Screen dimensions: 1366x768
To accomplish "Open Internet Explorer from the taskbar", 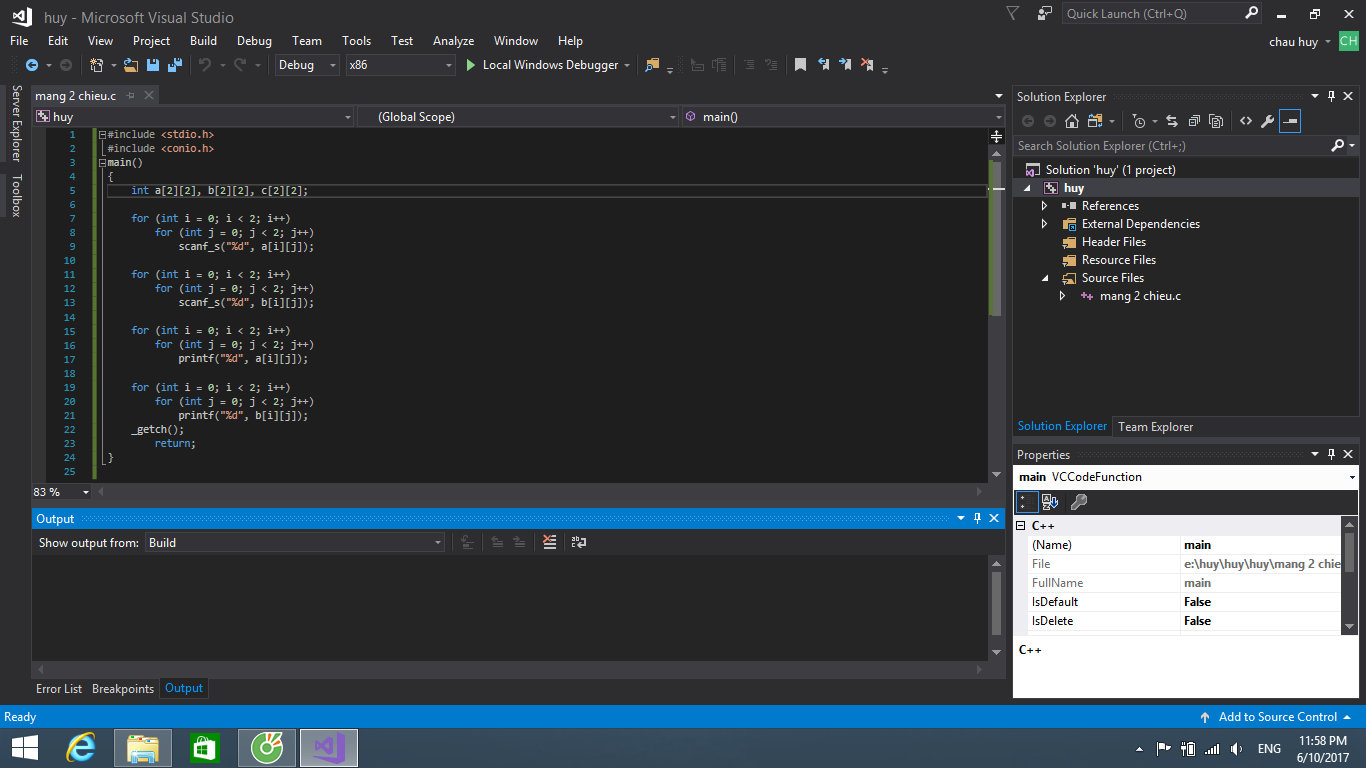I will click(80, 747).
